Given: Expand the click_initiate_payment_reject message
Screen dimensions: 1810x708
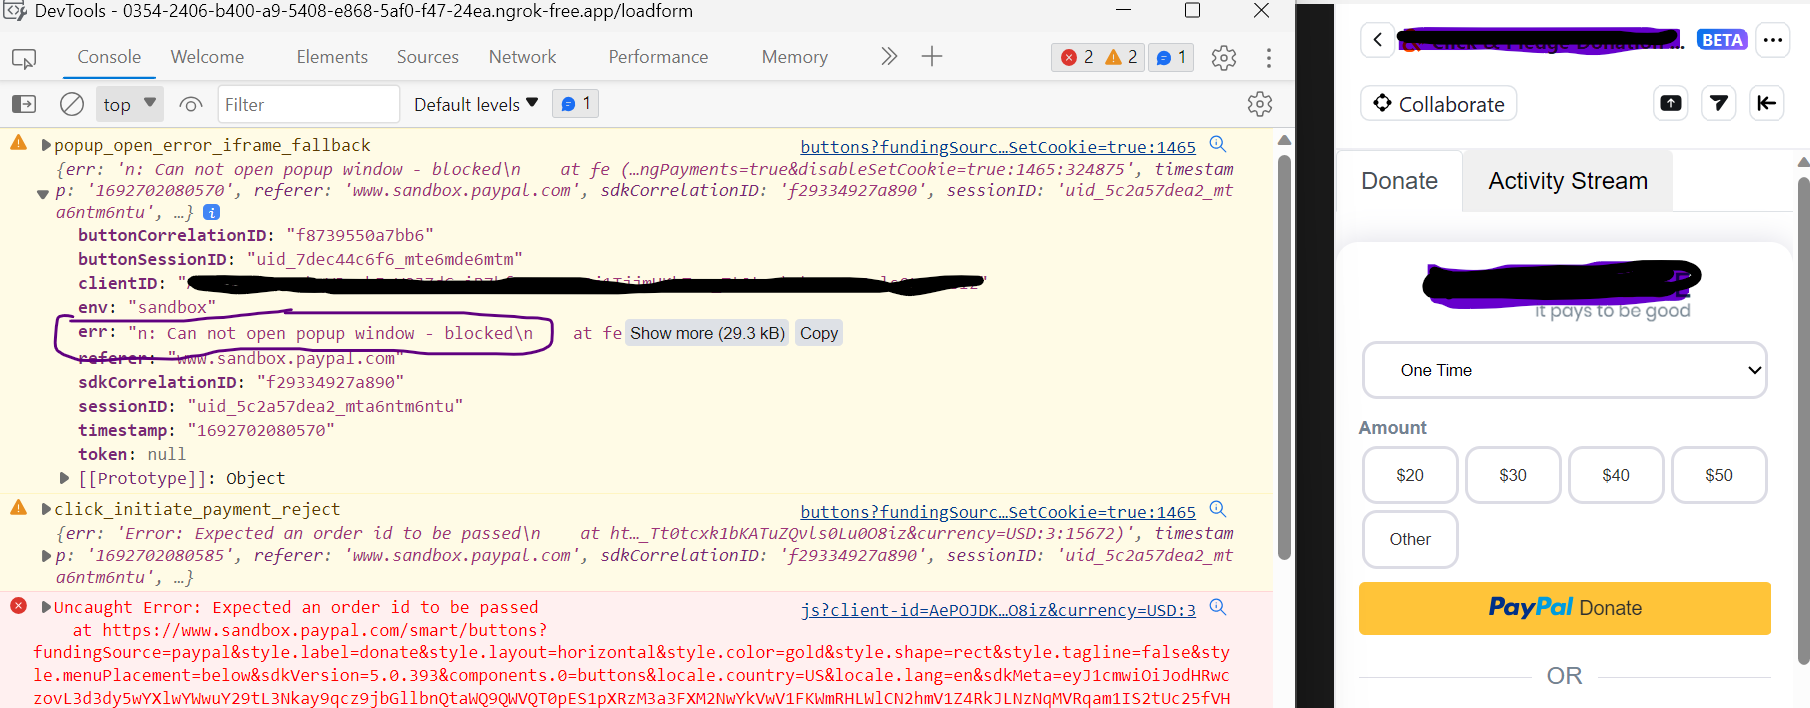Looking at the screenshot, I should 46,509.
